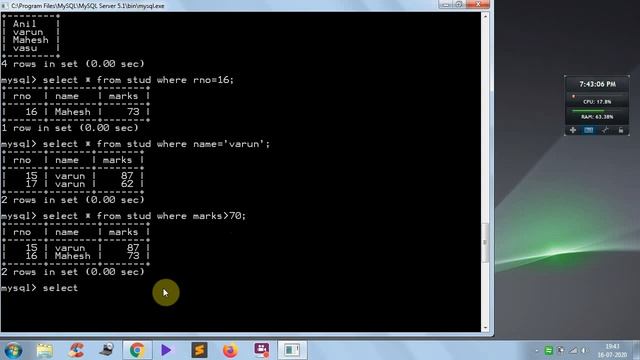
Task: Click the console scrollbar up arrow
Action: pyautogui.click(x=485, y=17)
